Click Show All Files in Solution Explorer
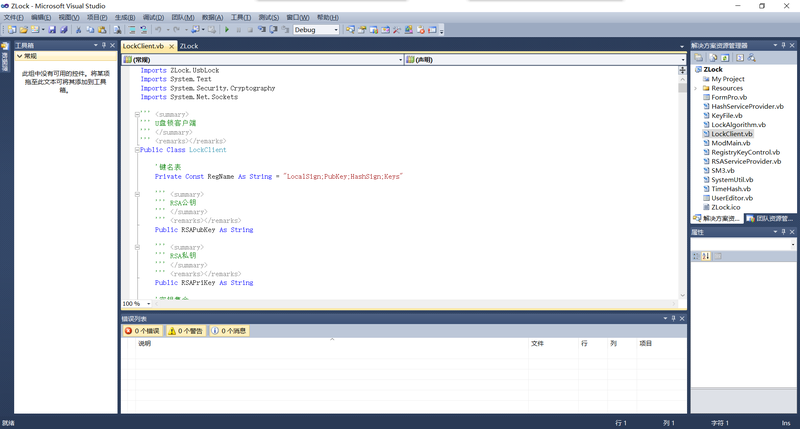Image resolution: width=800 pixels, height=429 pixels. pyautogui.click(x=713, y=58)
